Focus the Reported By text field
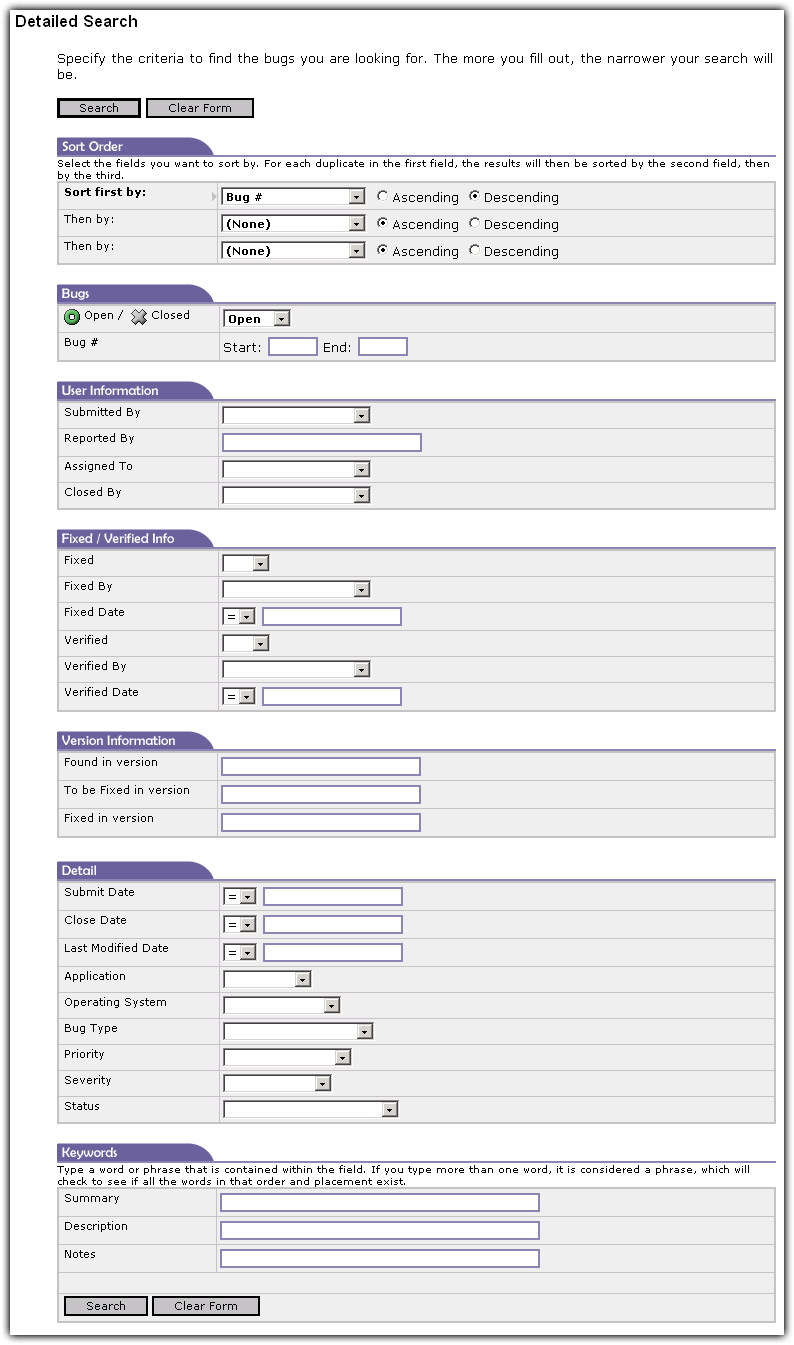Viewport: 794px width, 1345px height. (x=322, y=443)
